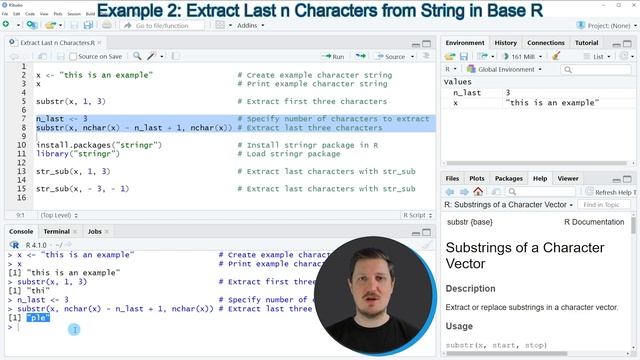The height and width of the screenshot is (360, 640).
Task: Click the install.packages("stringr") line
Action: [99, 145]
